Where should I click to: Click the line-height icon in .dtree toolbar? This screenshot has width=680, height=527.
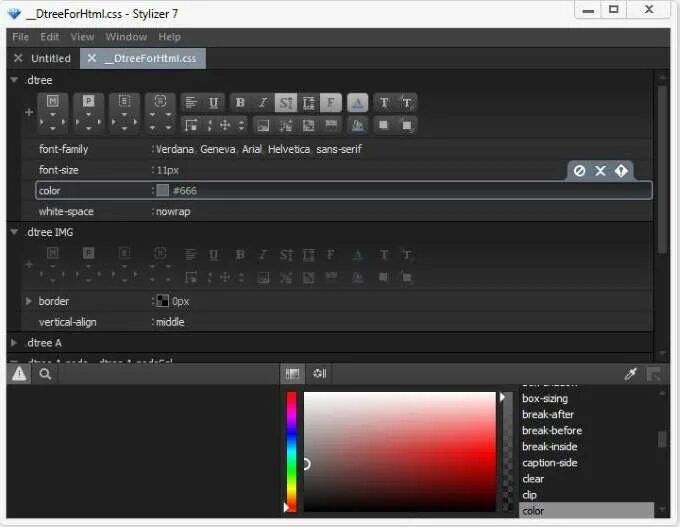tap(308, 103)
